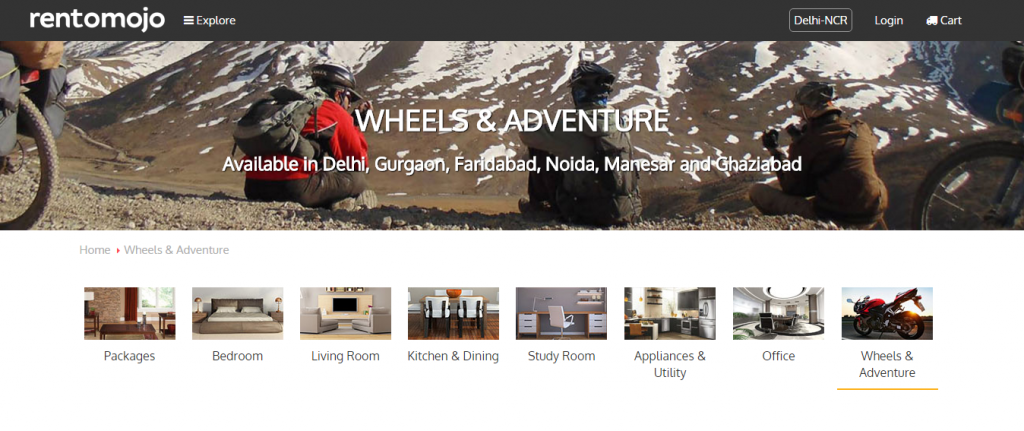Click the Cart truck icon
Viewport: 1024px width, 431px height.
[932, 20]
